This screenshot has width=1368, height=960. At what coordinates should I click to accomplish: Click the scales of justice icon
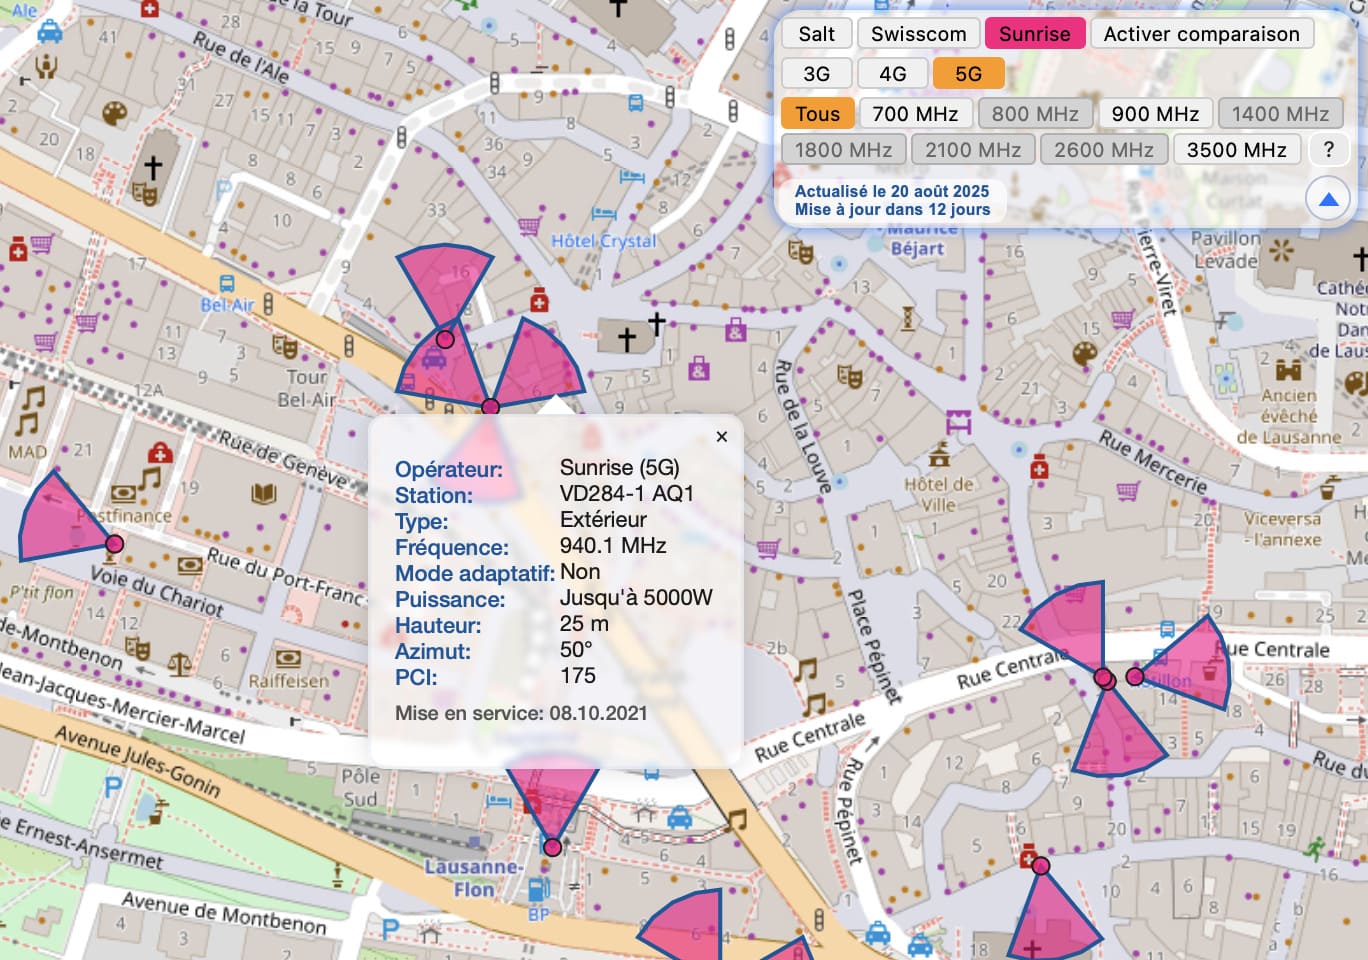click(179, 664)
